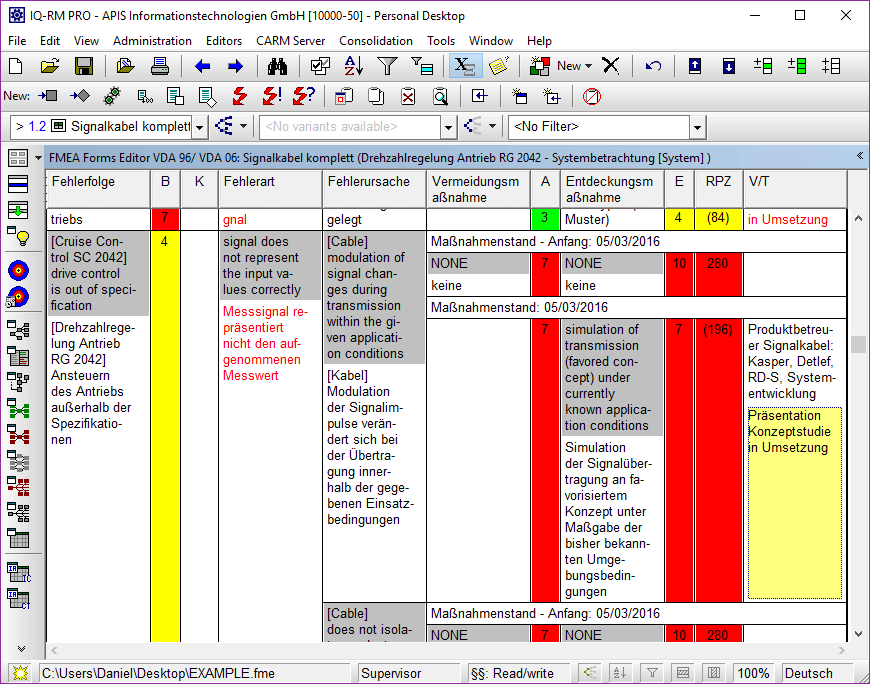
Task: Click the red lightning bolt with exclamation mark
Action: 272,97
